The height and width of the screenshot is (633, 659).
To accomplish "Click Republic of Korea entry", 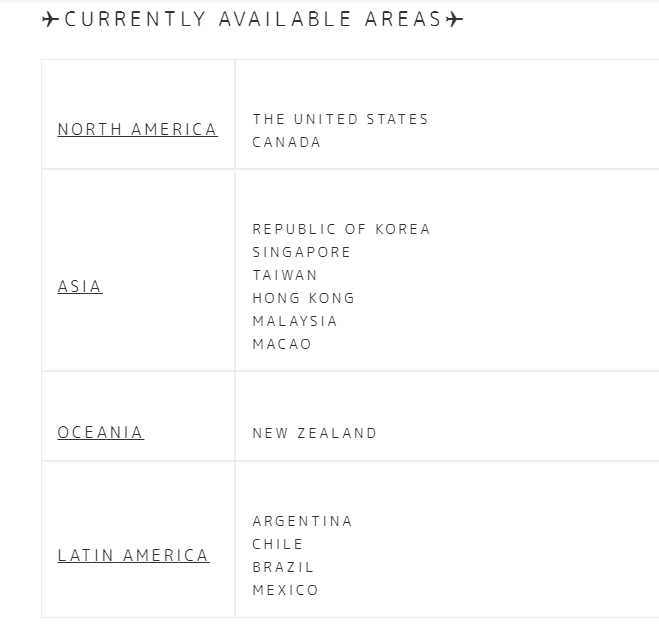I will (341, 229).
